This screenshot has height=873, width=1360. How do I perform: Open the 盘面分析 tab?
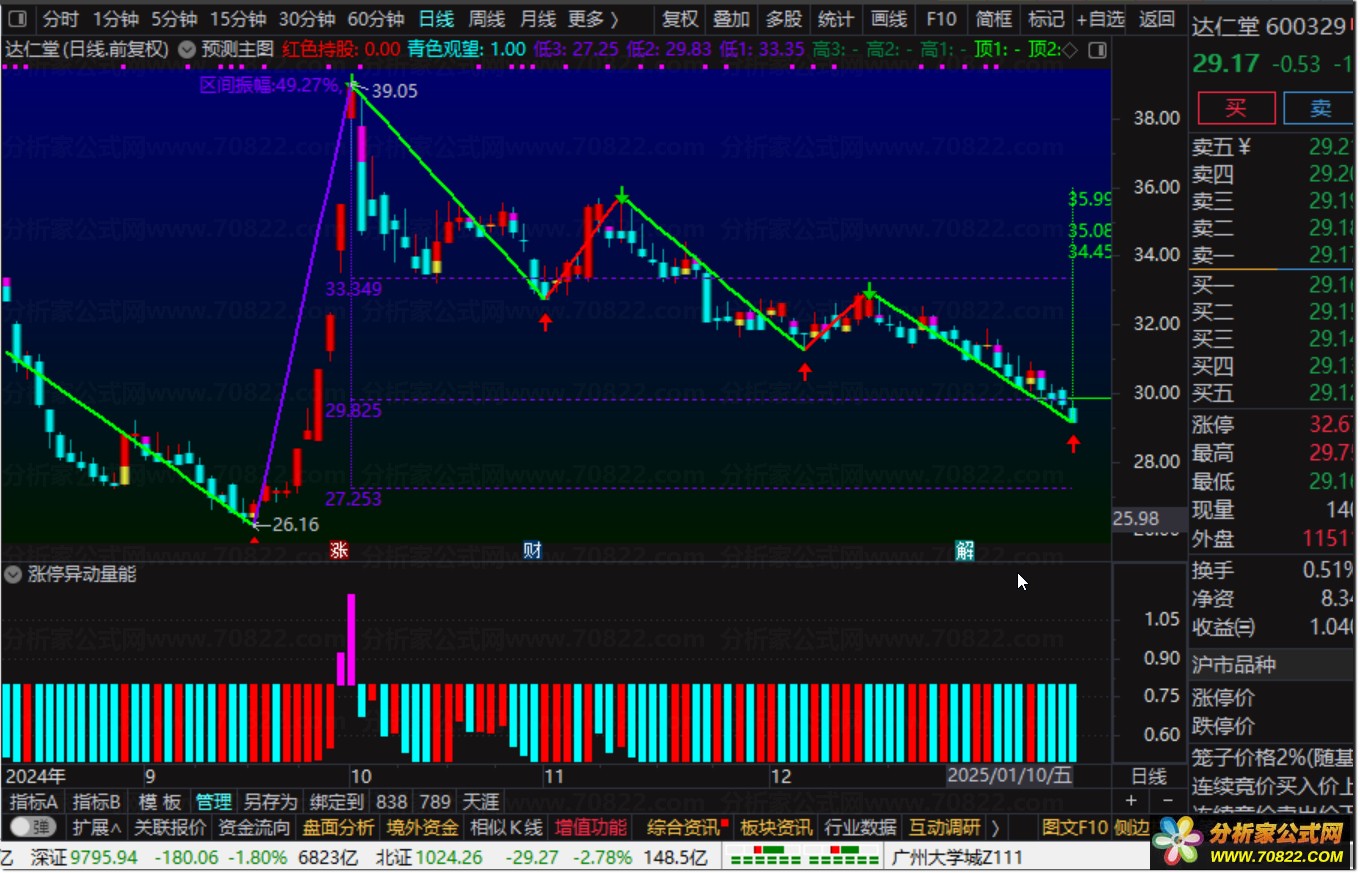pyautogui.click(x=338, y=827)
